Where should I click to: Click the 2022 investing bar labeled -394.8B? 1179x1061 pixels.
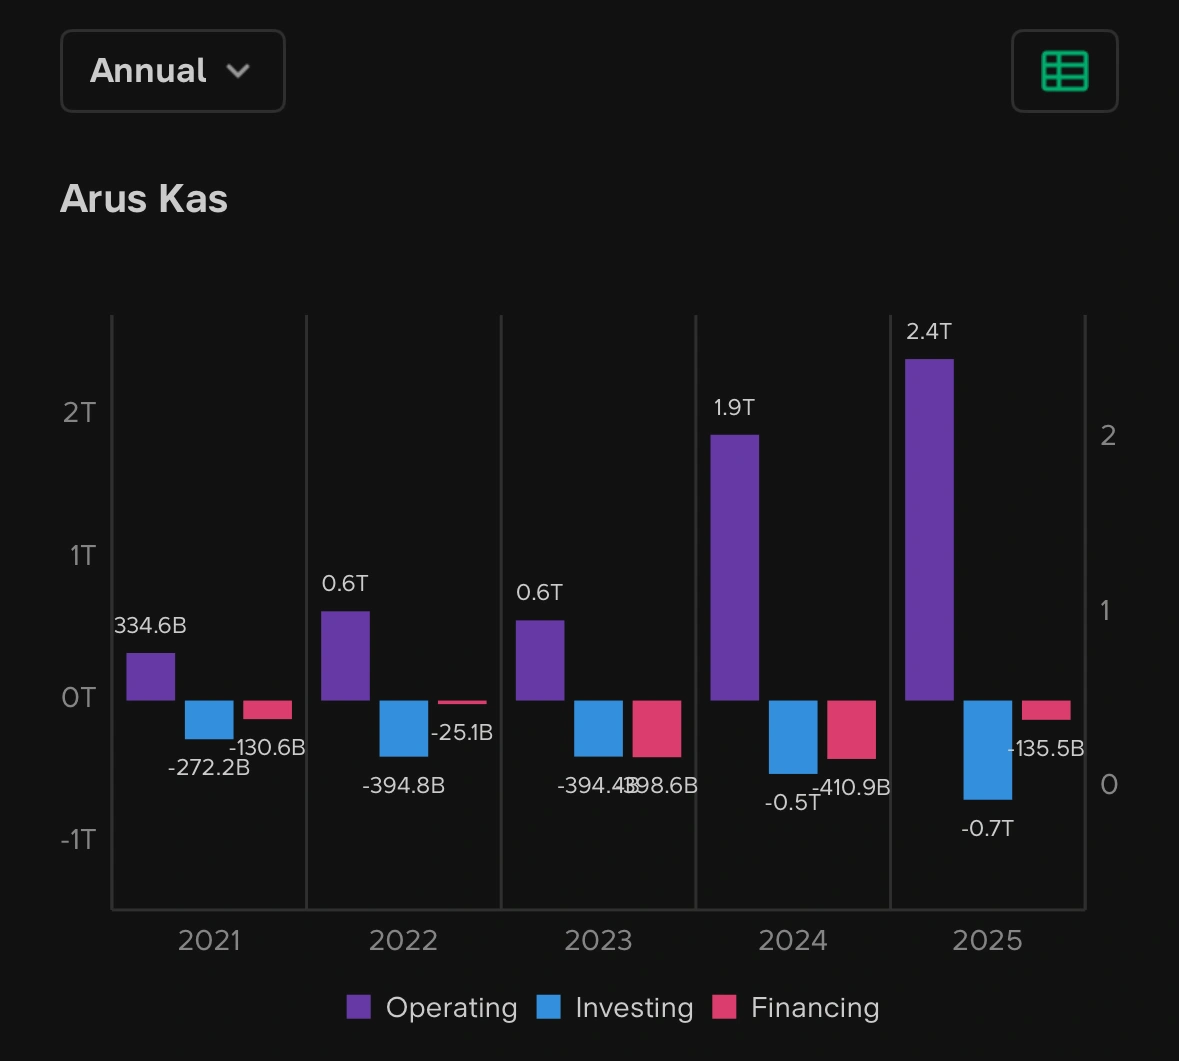[x=404, y=728]
